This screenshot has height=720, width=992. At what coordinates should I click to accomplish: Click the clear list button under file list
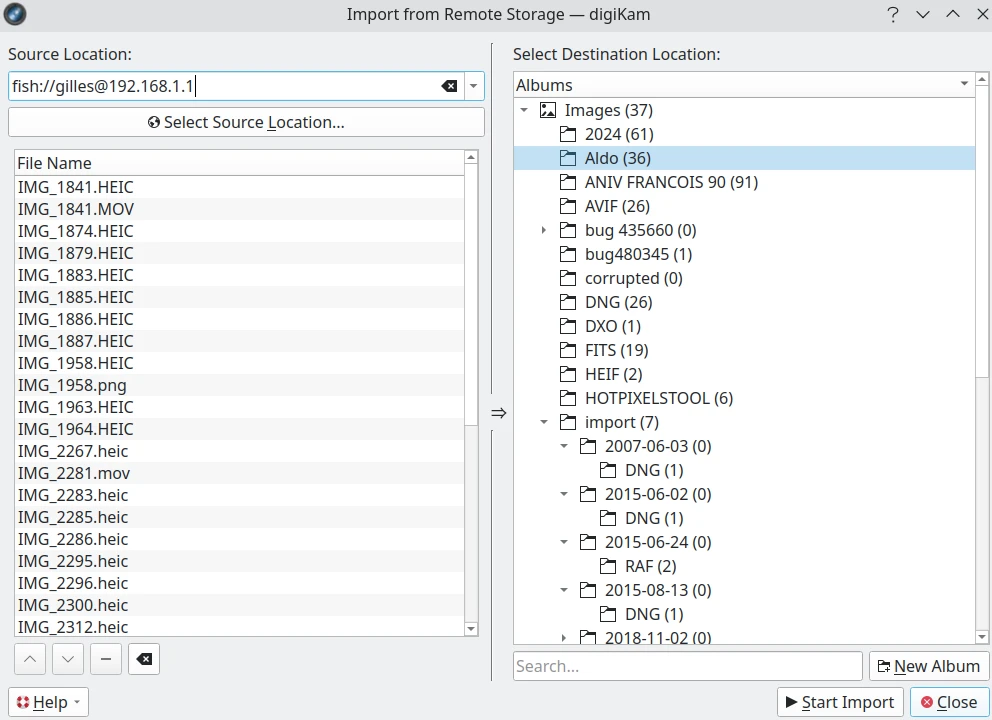[144, 659]
